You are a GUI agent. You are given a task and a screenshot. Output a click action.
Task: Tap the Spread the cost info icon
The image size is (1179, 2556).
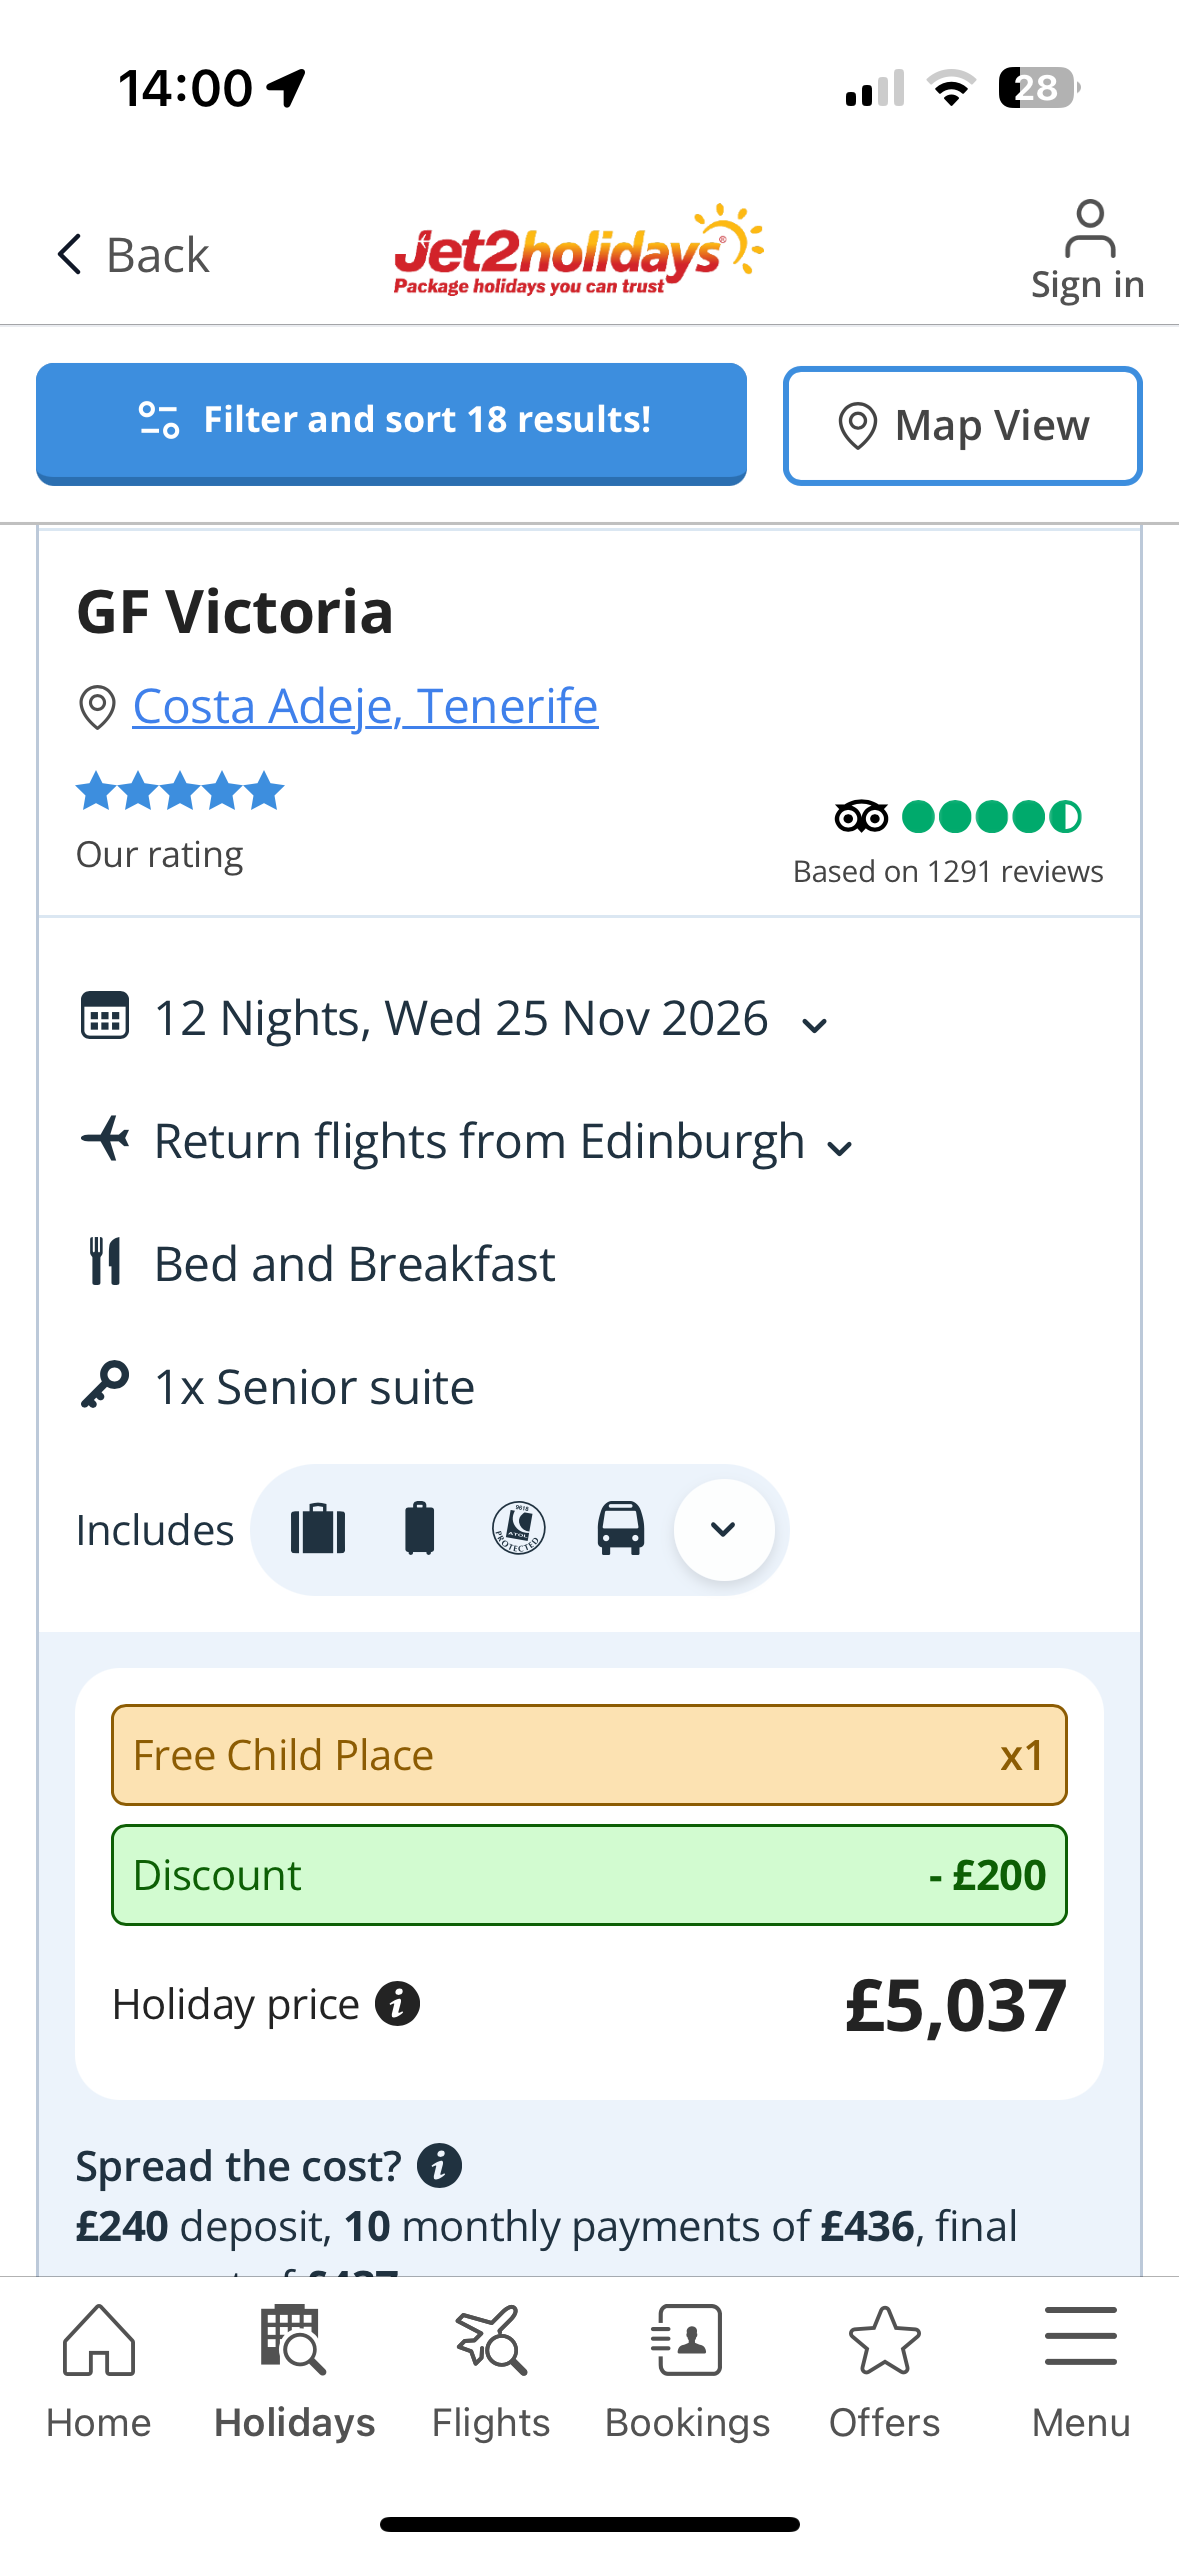(439, 2166)
